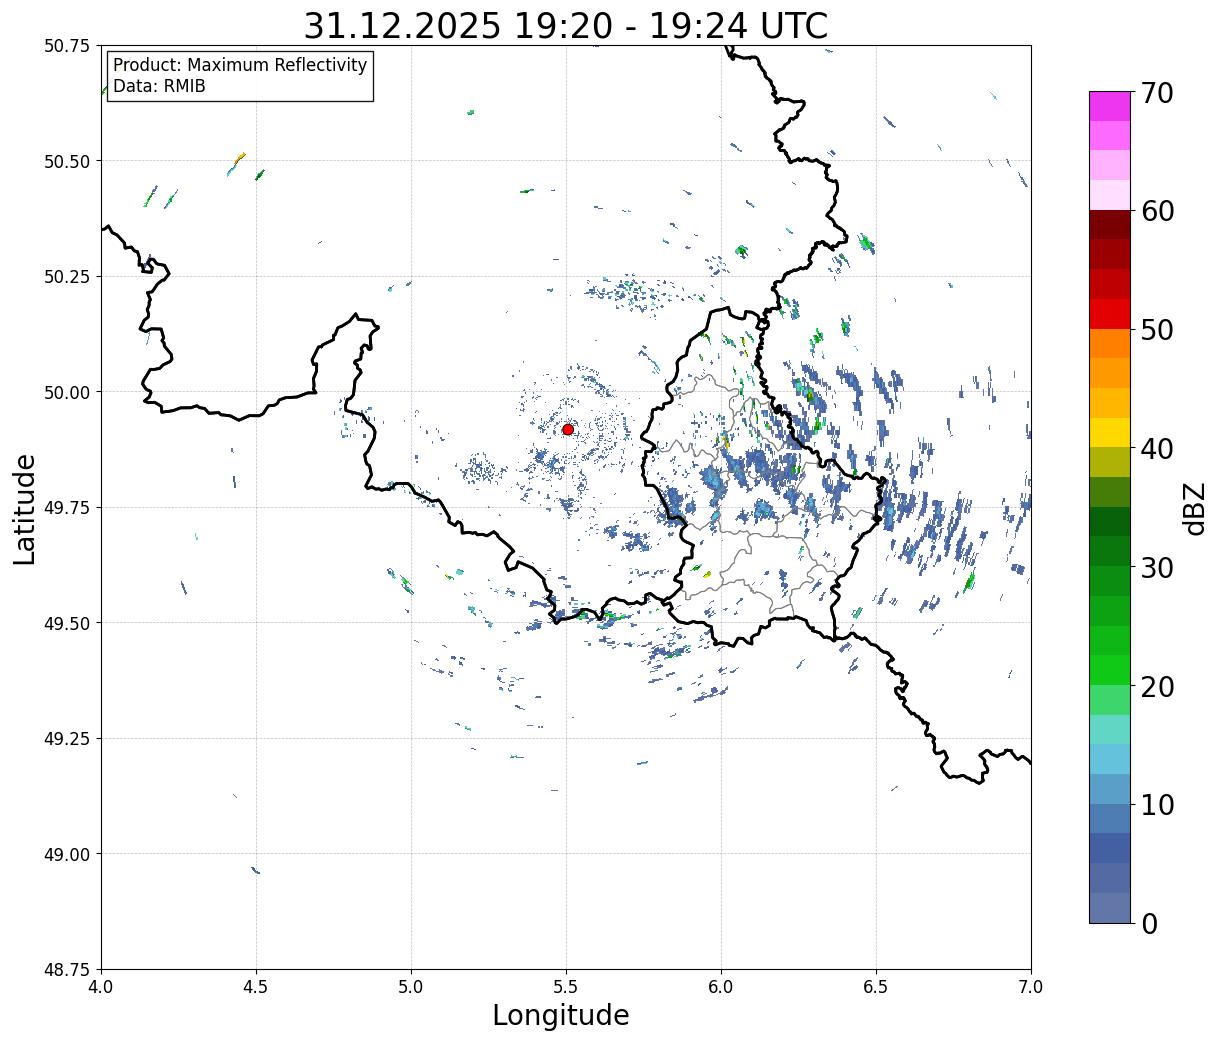Screen dimensions: 1219x1040
Task: Click the longitude tick label 5.0
Action: (411, 987)
